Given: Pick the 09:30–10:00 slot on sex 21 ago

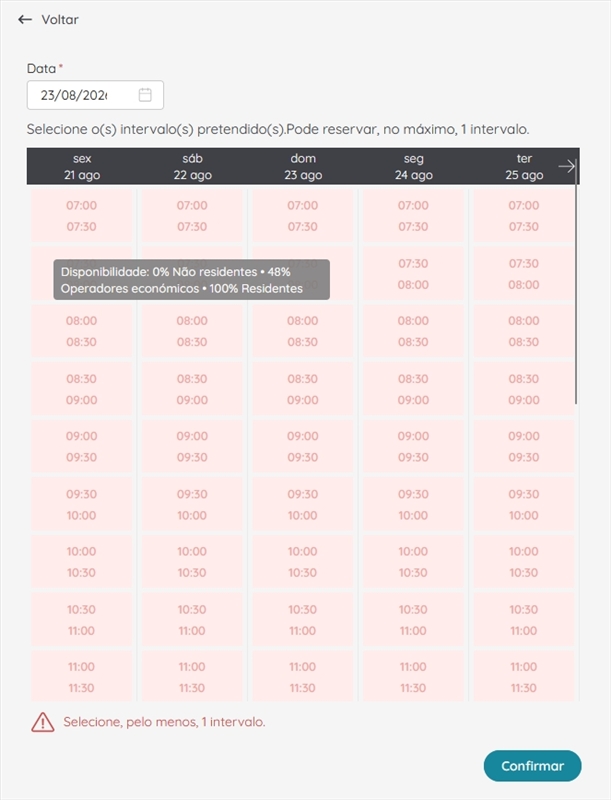Looking at the screenshot, I should [82, 505].
